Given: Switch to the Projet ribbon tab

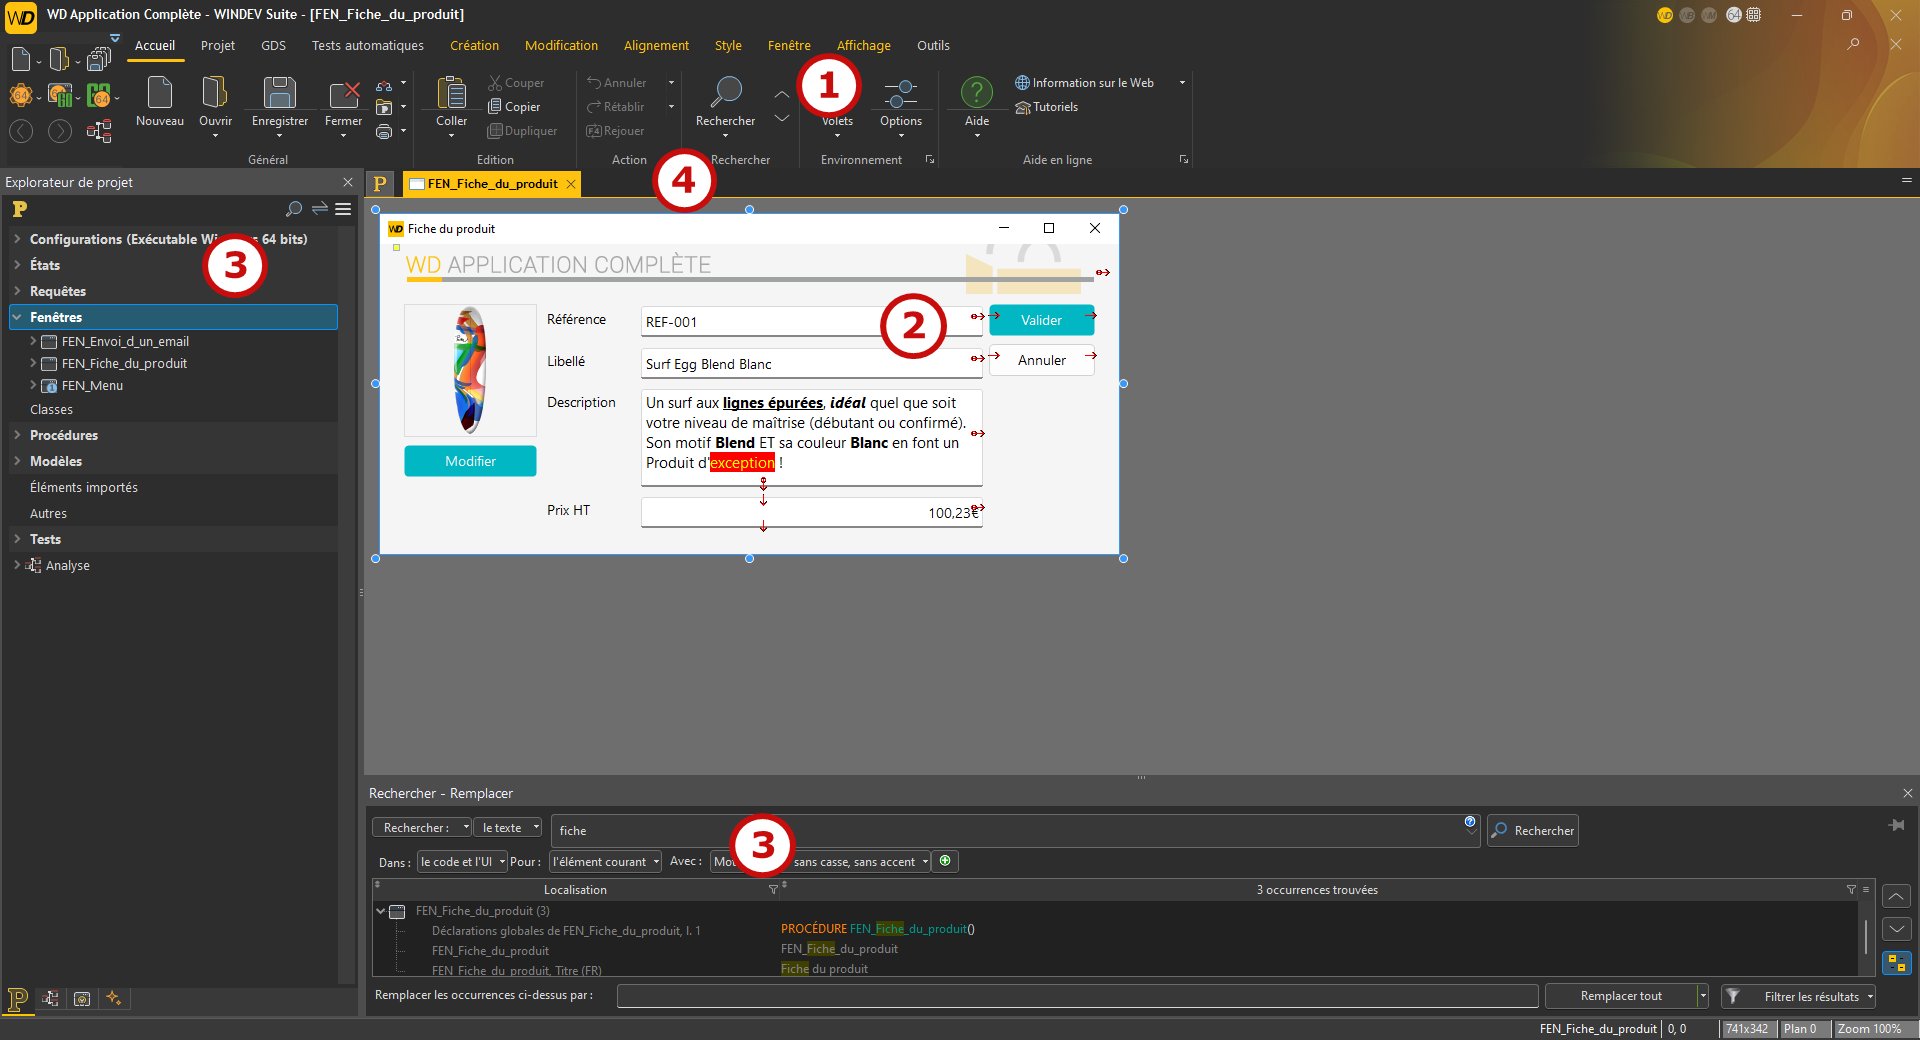Looking at the screenshot, I should click(x=217, y=45).
